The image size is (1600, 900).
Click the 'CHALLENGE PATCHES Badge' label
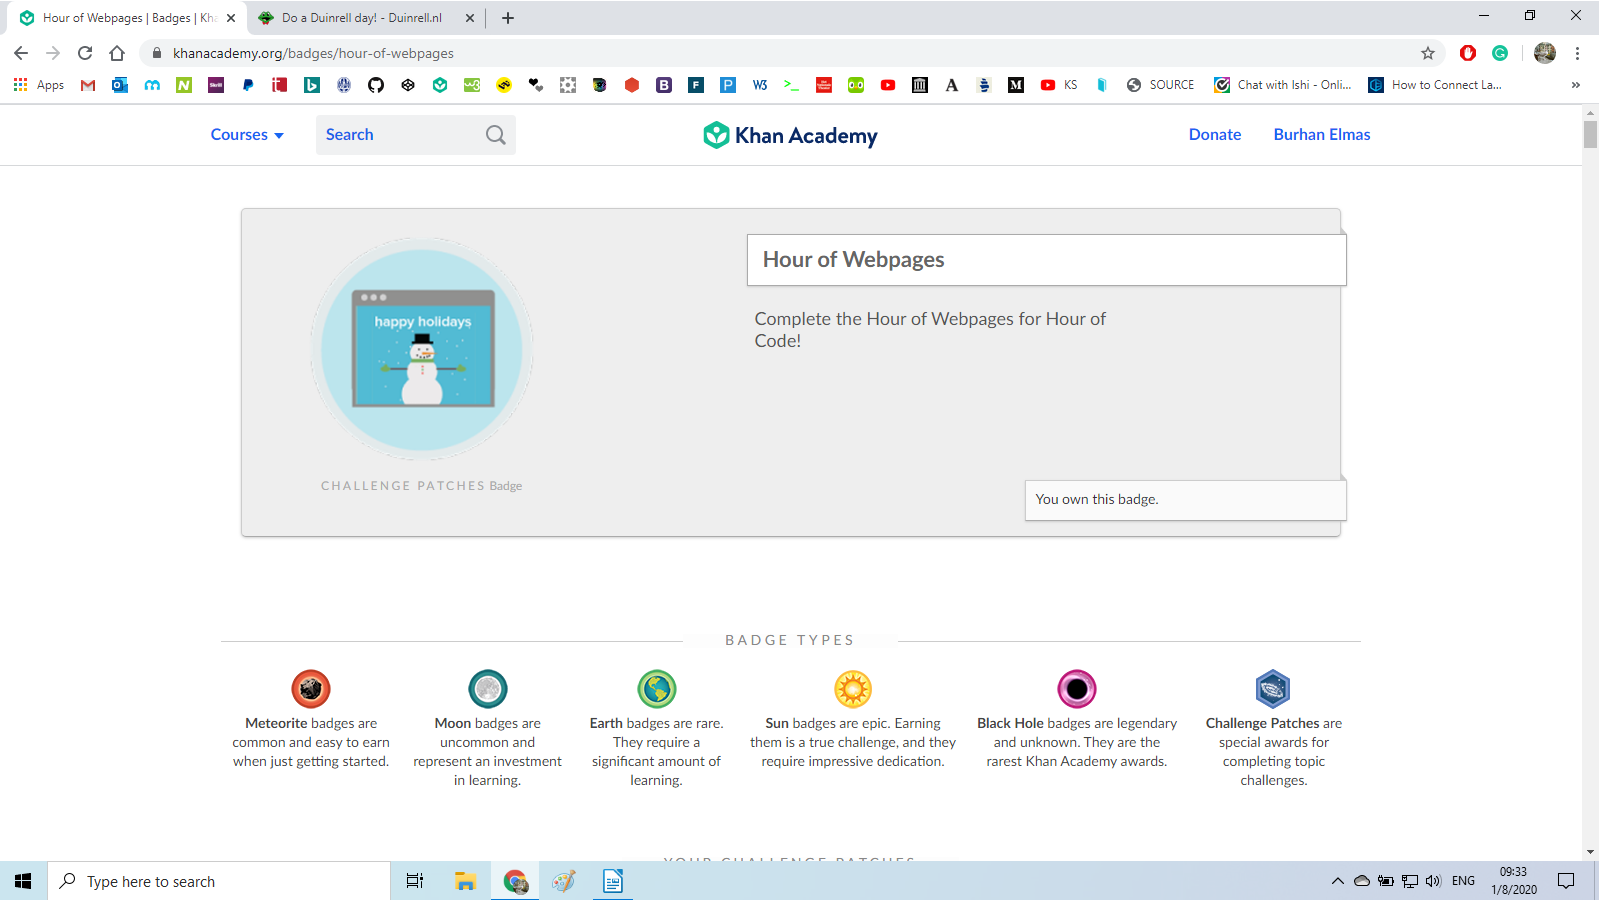click(421, 486)
